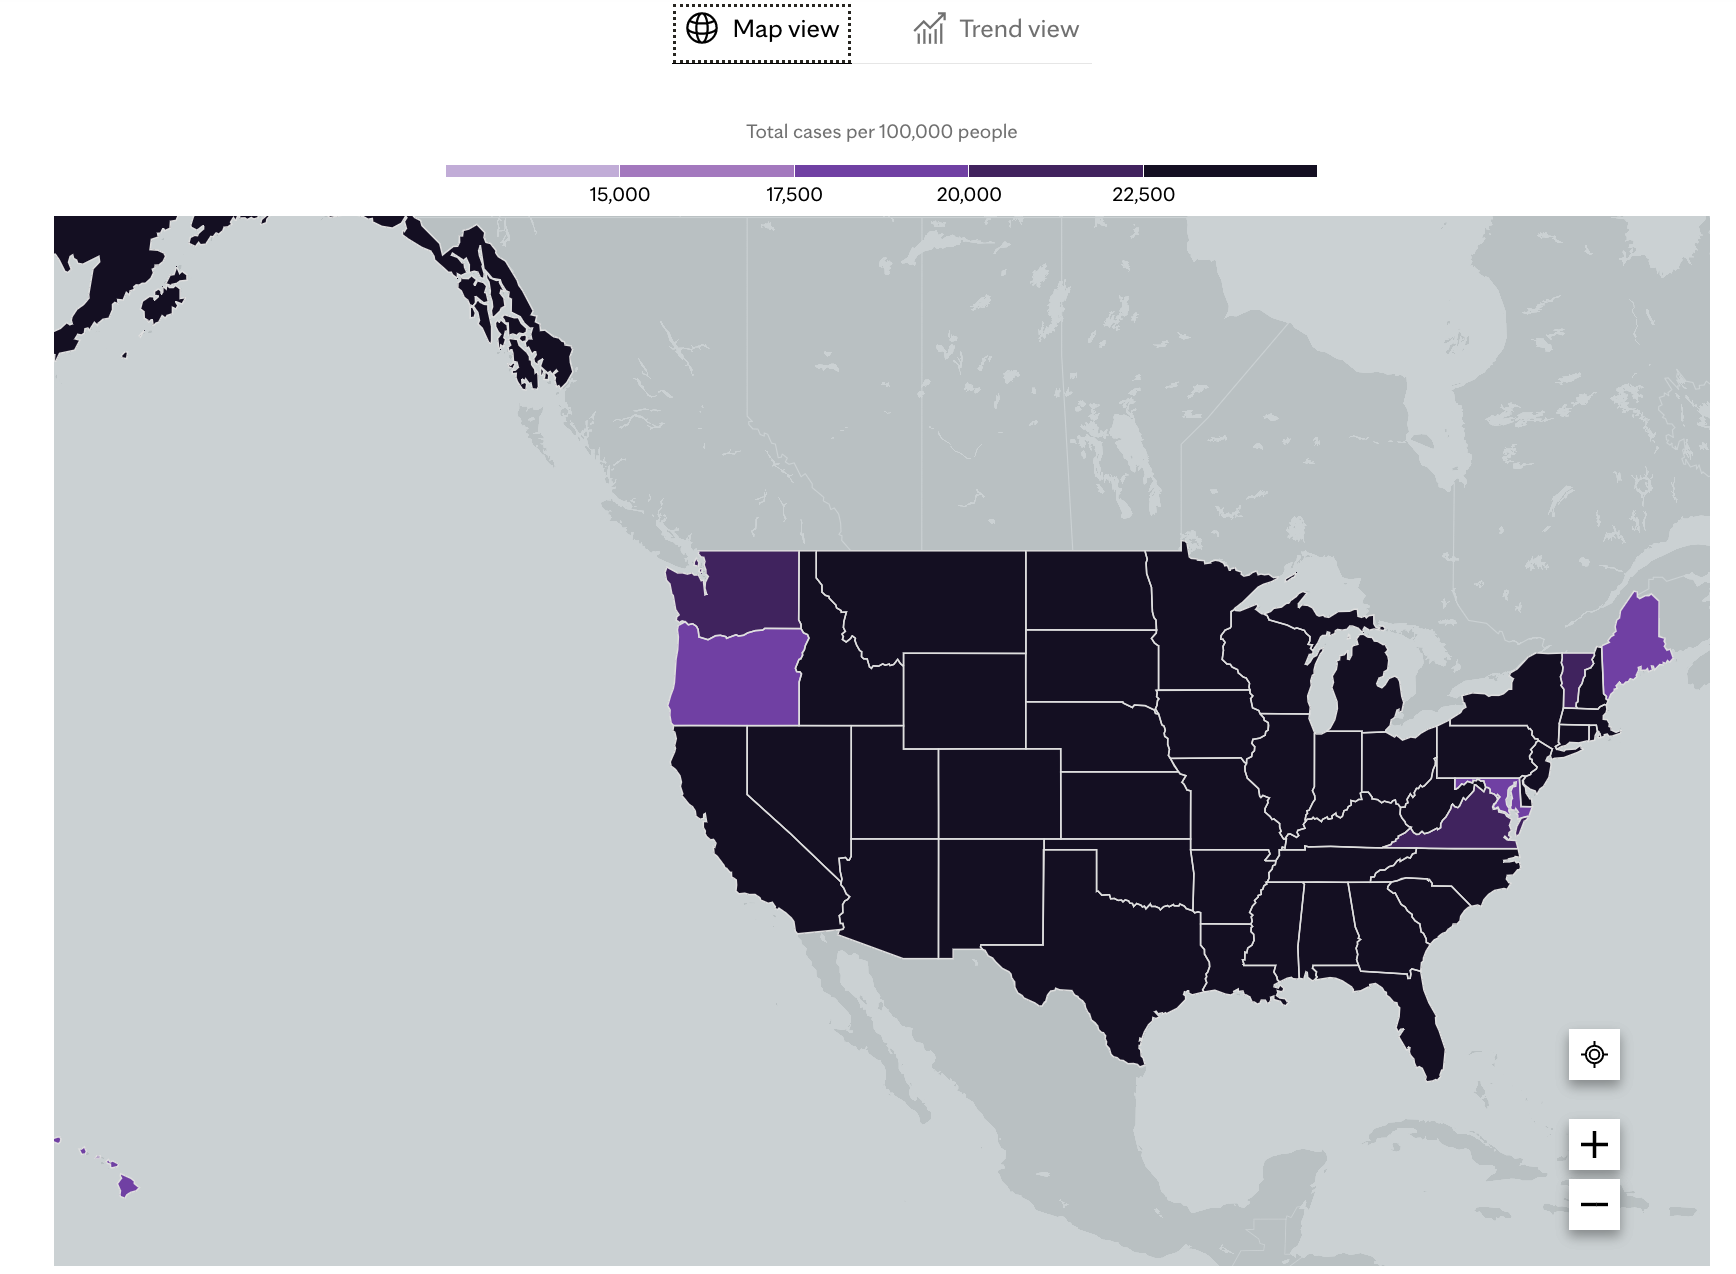Click on Vermont in the map
The height and width of the screenshot is (1274, 1736).
[1575, 675]
